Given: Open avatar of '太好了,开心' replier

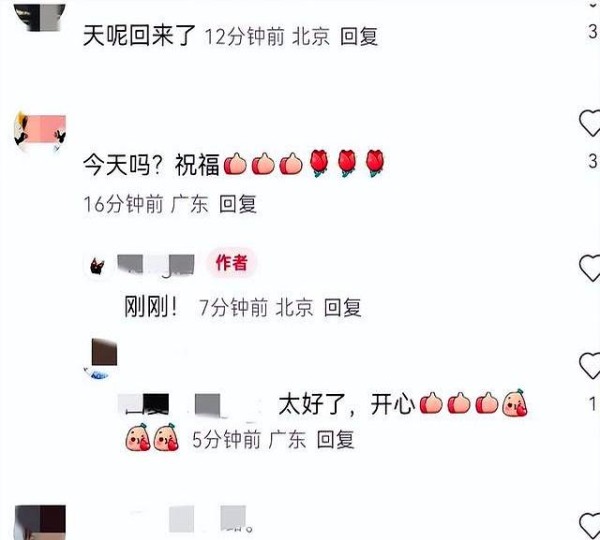Looking at the screenshot, I should point(101,359).
